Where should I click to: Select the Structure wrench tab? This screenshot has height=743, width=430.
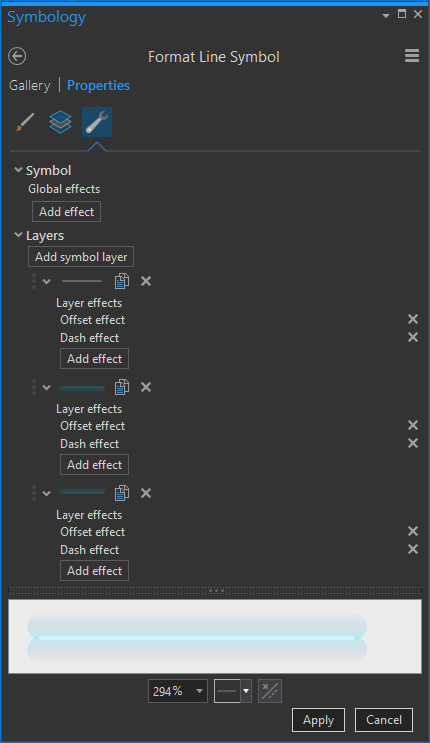(x=97, y=122)
